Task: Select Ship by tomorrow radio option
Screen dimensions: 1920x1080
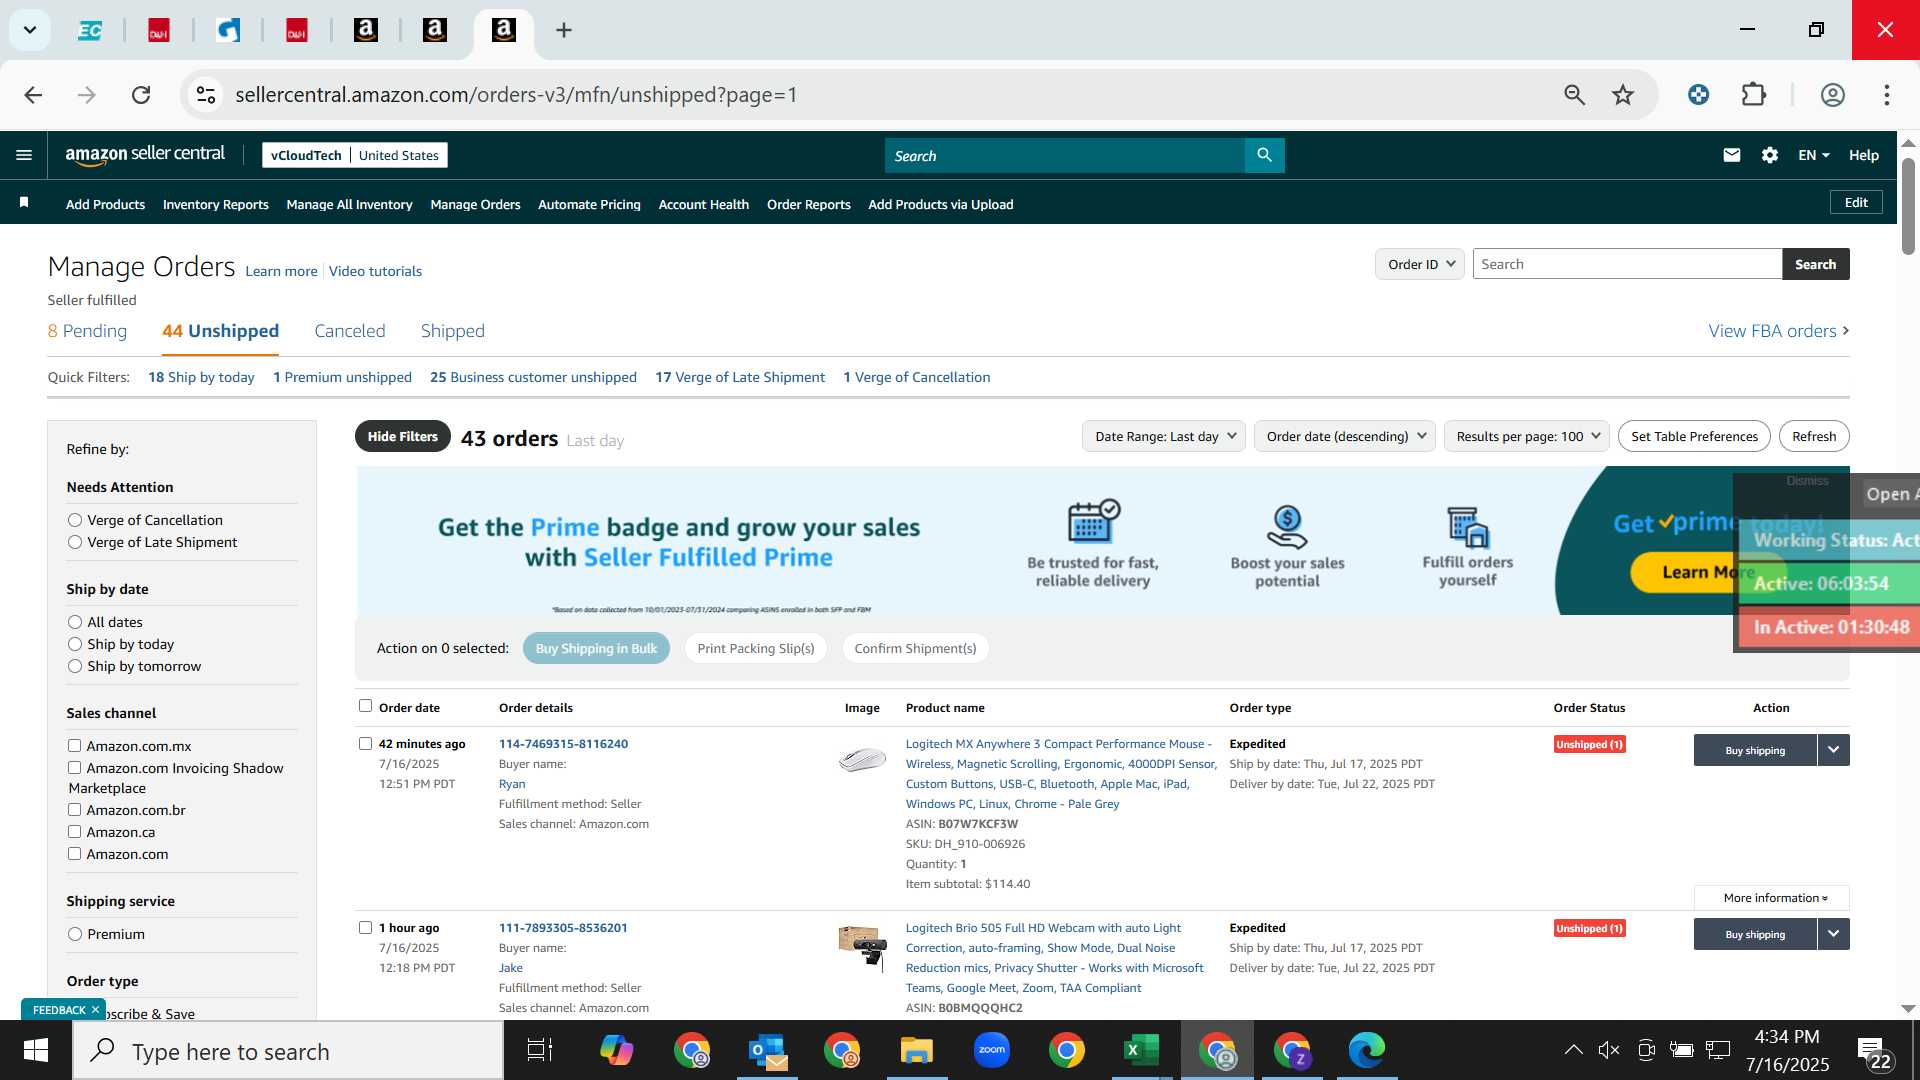Action: [75, 666]
